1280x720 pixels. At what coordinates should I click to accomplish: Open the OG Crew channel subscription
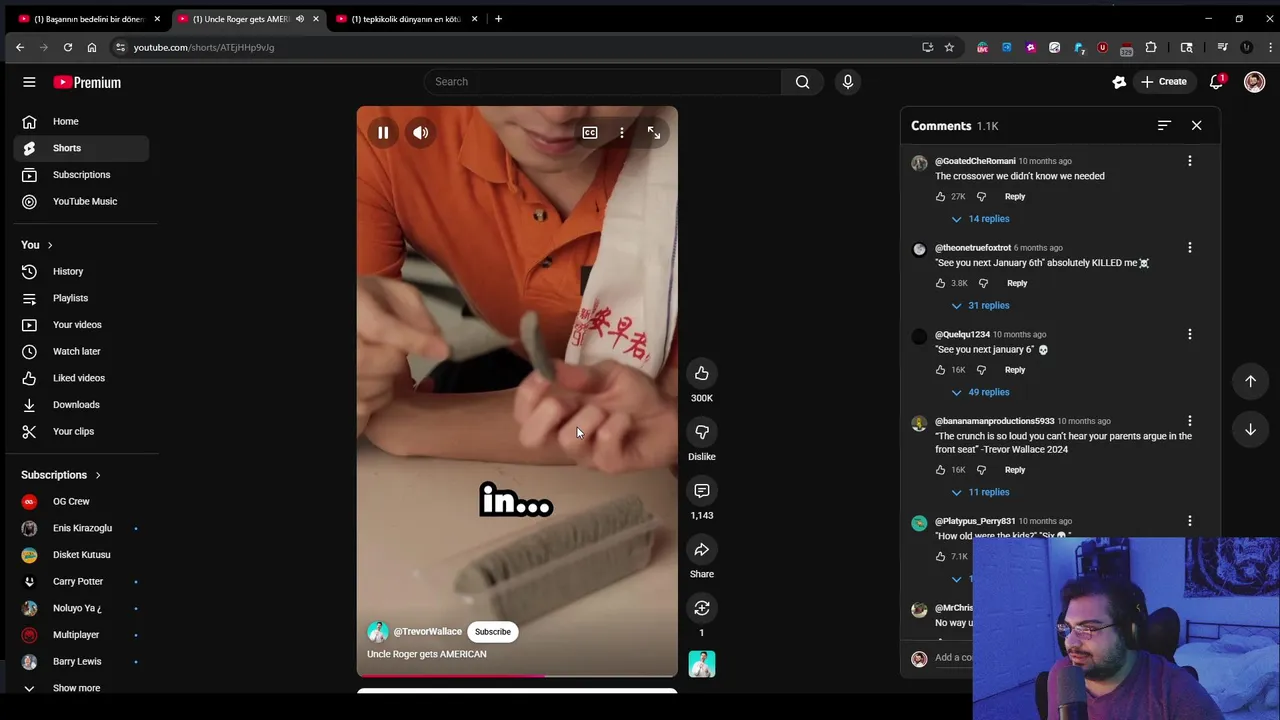pos(80,502)
